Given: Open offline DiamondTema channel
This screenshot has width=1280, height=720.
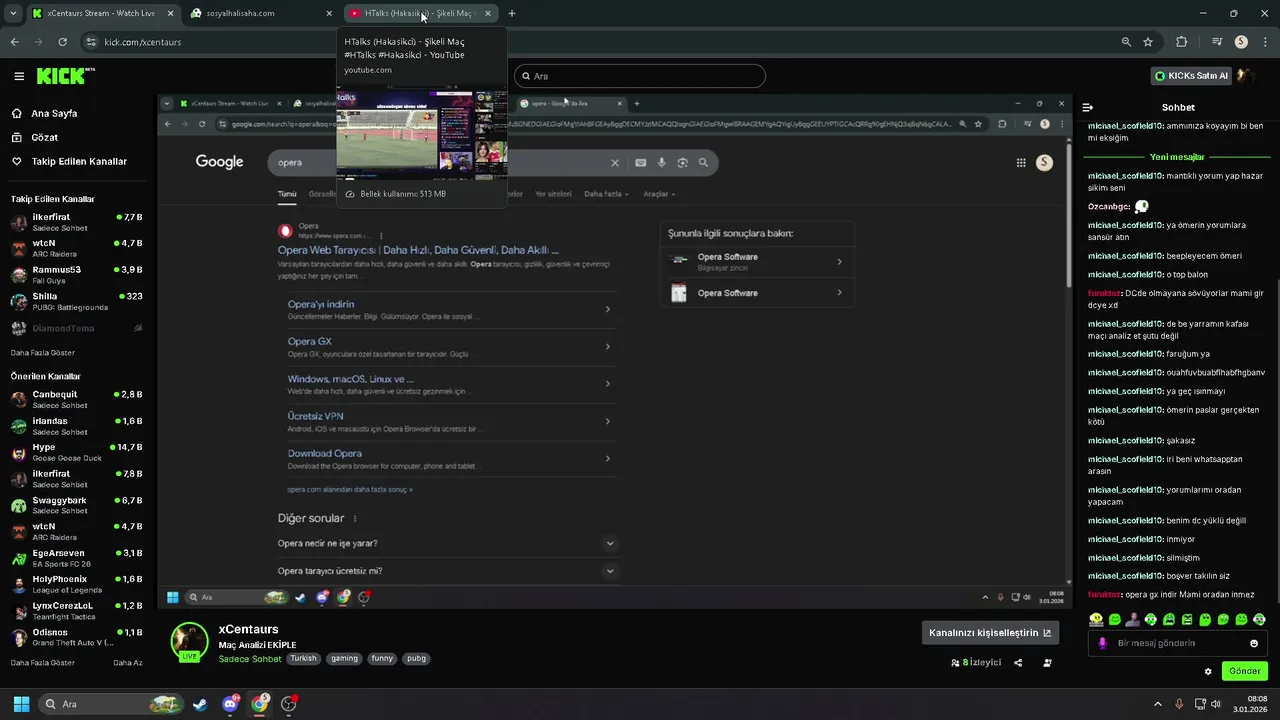Looking at the screenshot, I should [77, 328].
